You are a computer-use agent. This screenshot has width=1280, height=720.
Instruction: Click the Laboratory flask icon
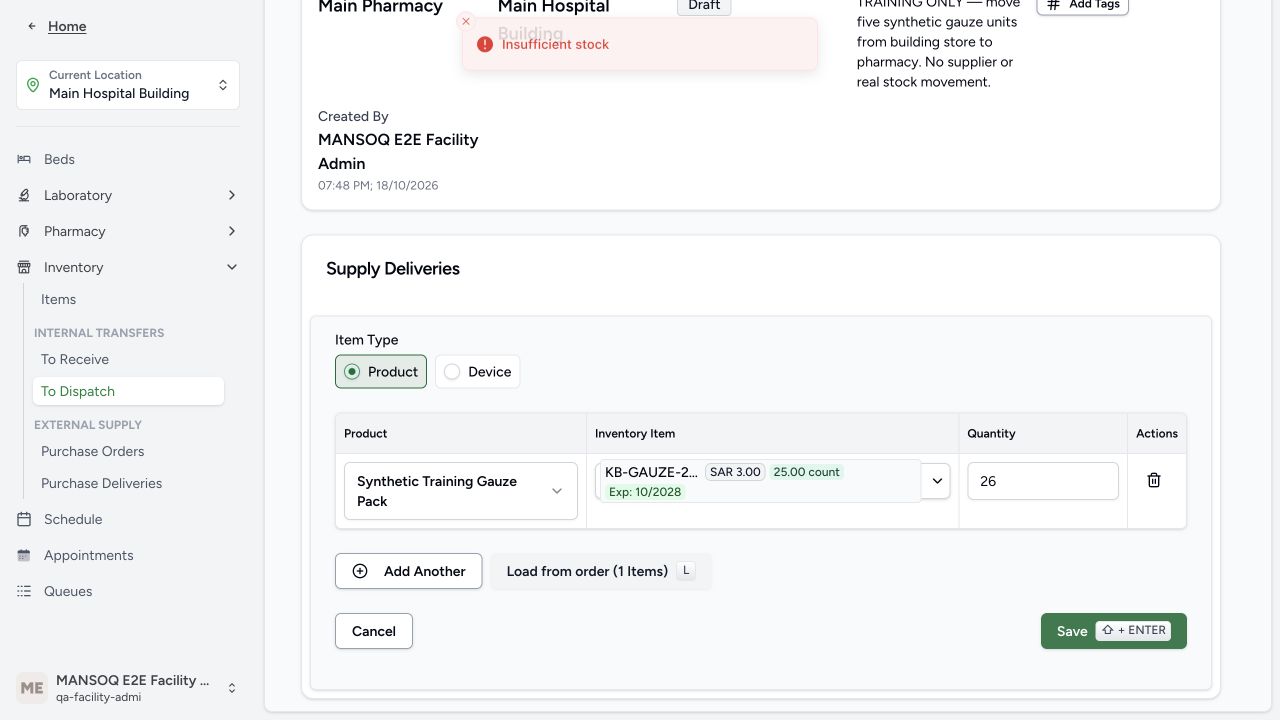[x=24, y=195]
